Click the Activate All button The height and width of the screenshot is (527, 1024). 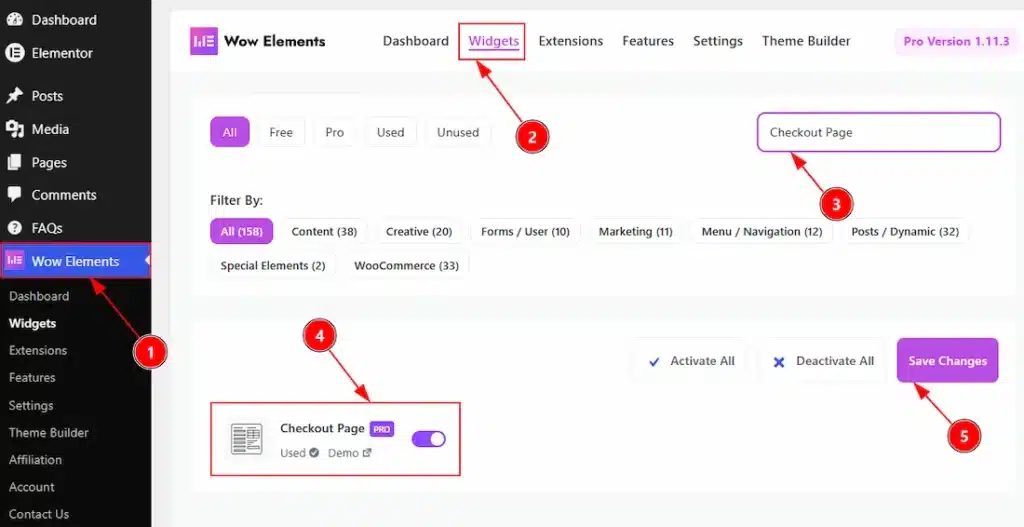point(691,360)
